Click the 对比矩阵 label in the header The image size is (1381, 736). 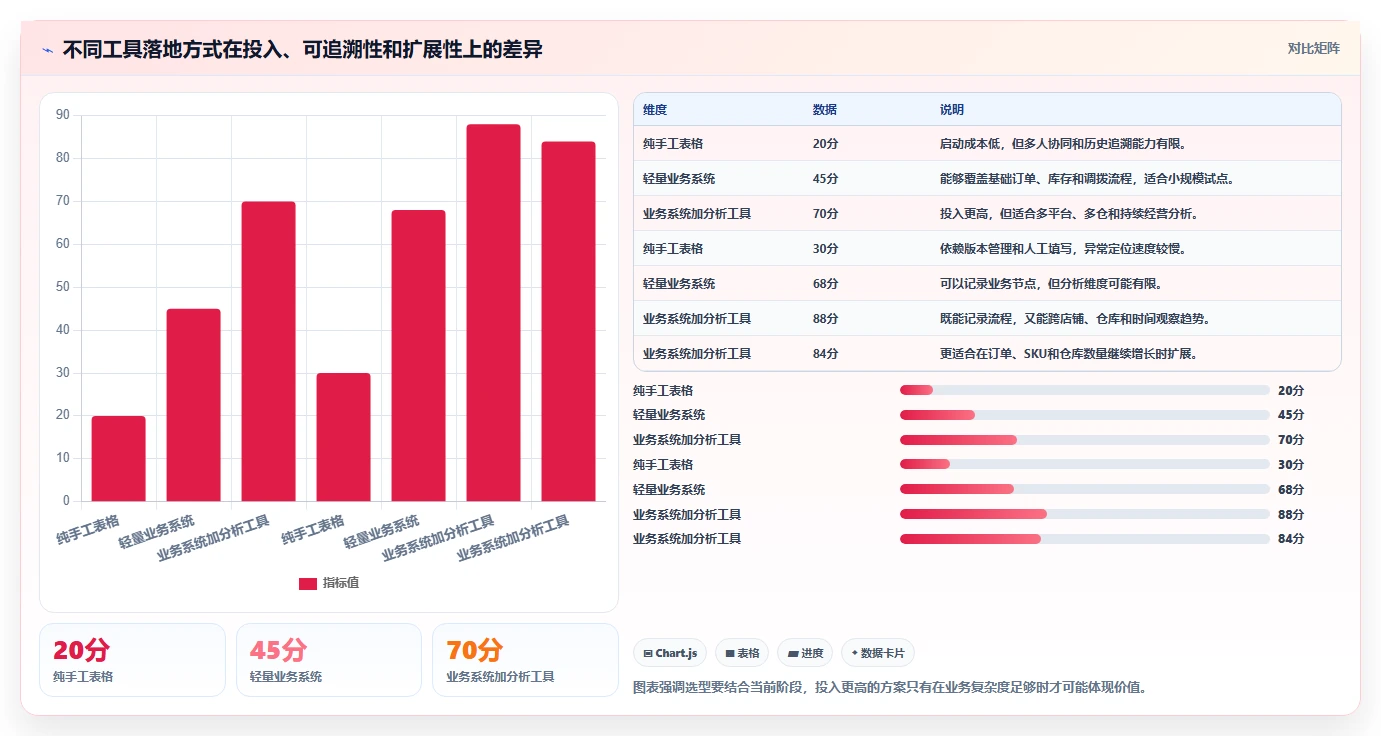[1313, 48]
